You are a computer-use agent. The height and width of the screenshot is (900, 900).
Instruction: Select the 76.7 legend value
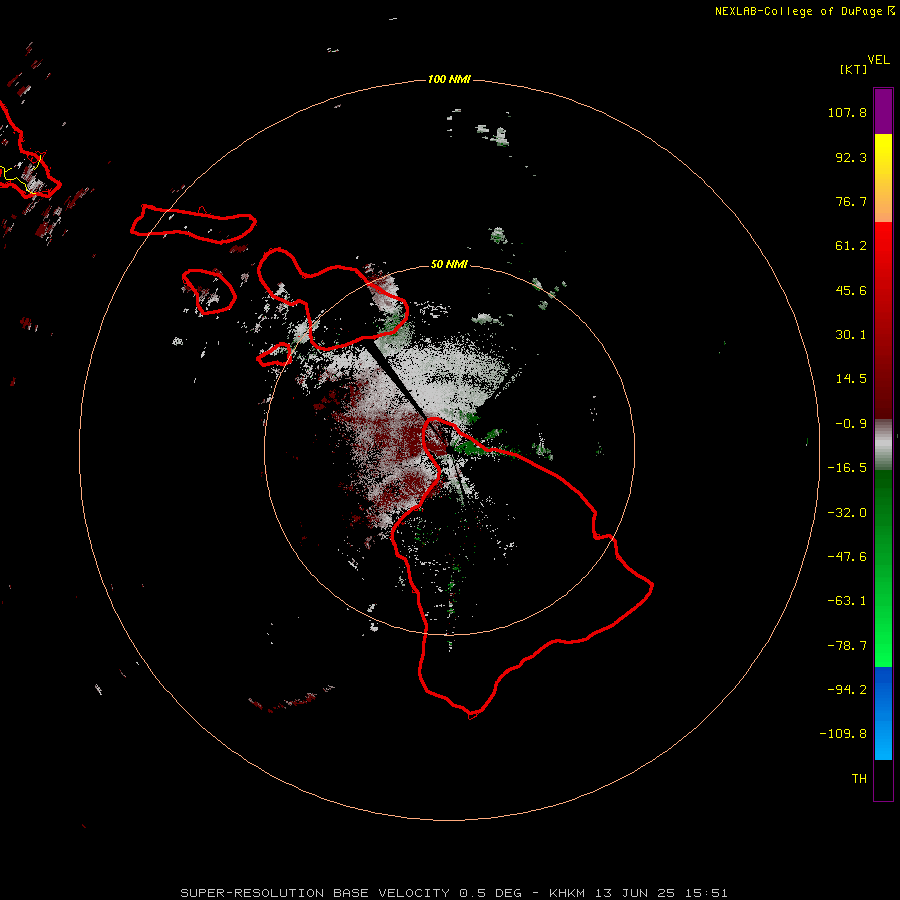click(851, 201)
